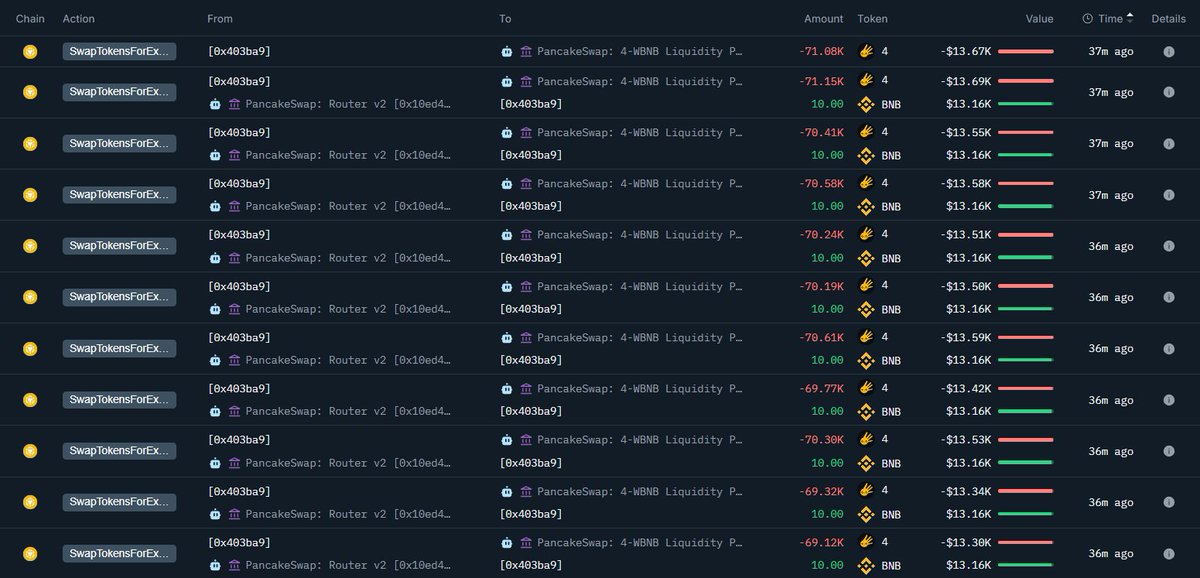The height and width of the screenshot is (578, 1200).
Task: Click 10.00 BNB amount in -70.24K row
Action: coord(827,258)
